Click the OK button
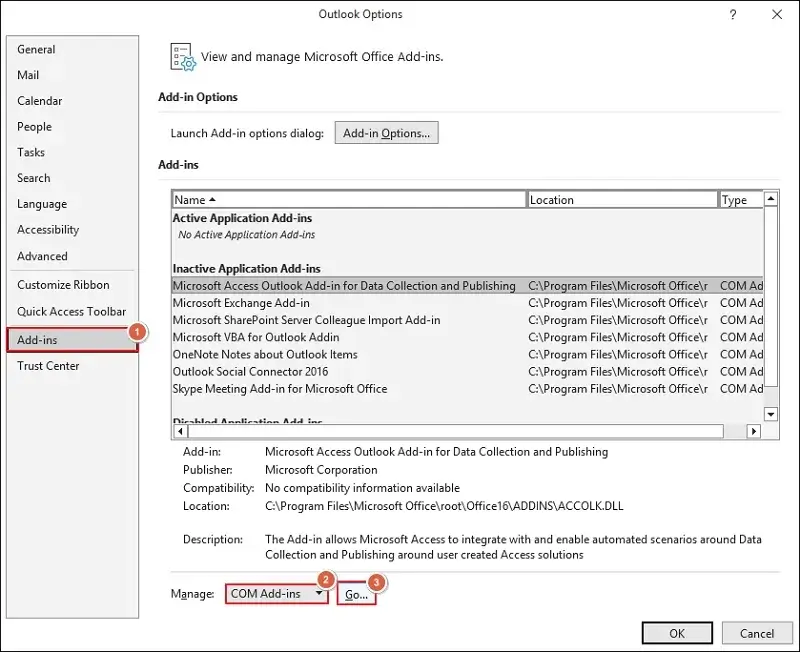 coord(677,632)
